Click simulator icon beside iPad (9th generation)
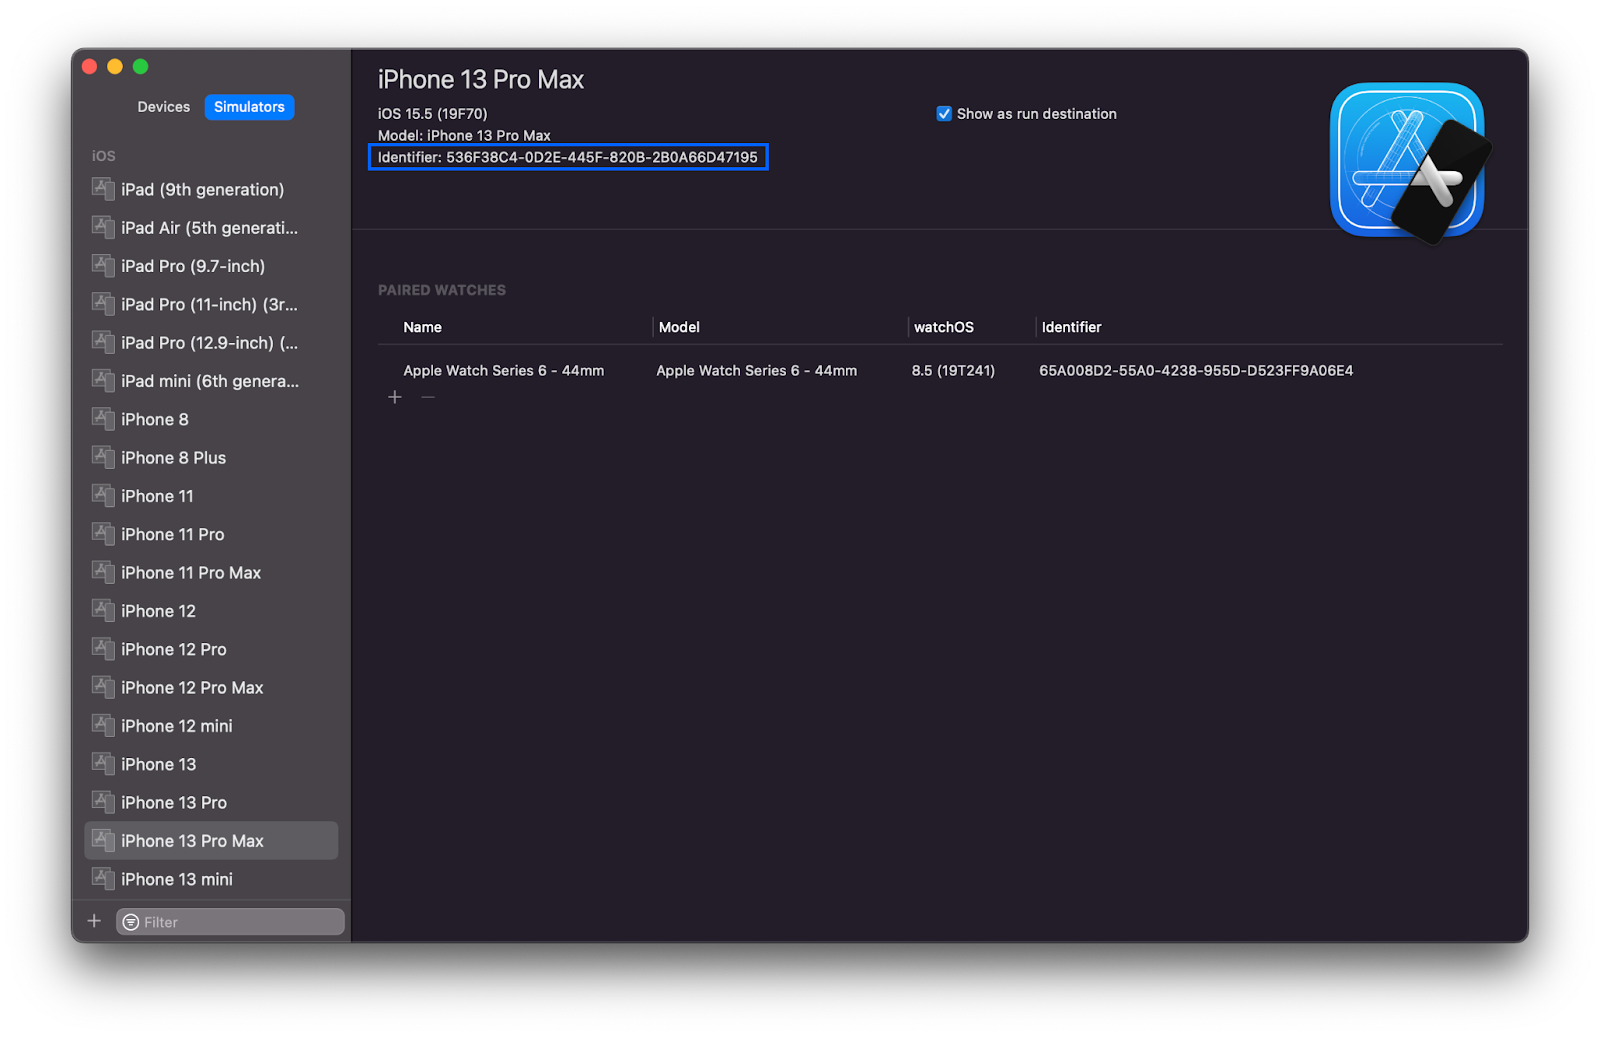This screenshot has width=1600, height=1037. click(103, 188)
